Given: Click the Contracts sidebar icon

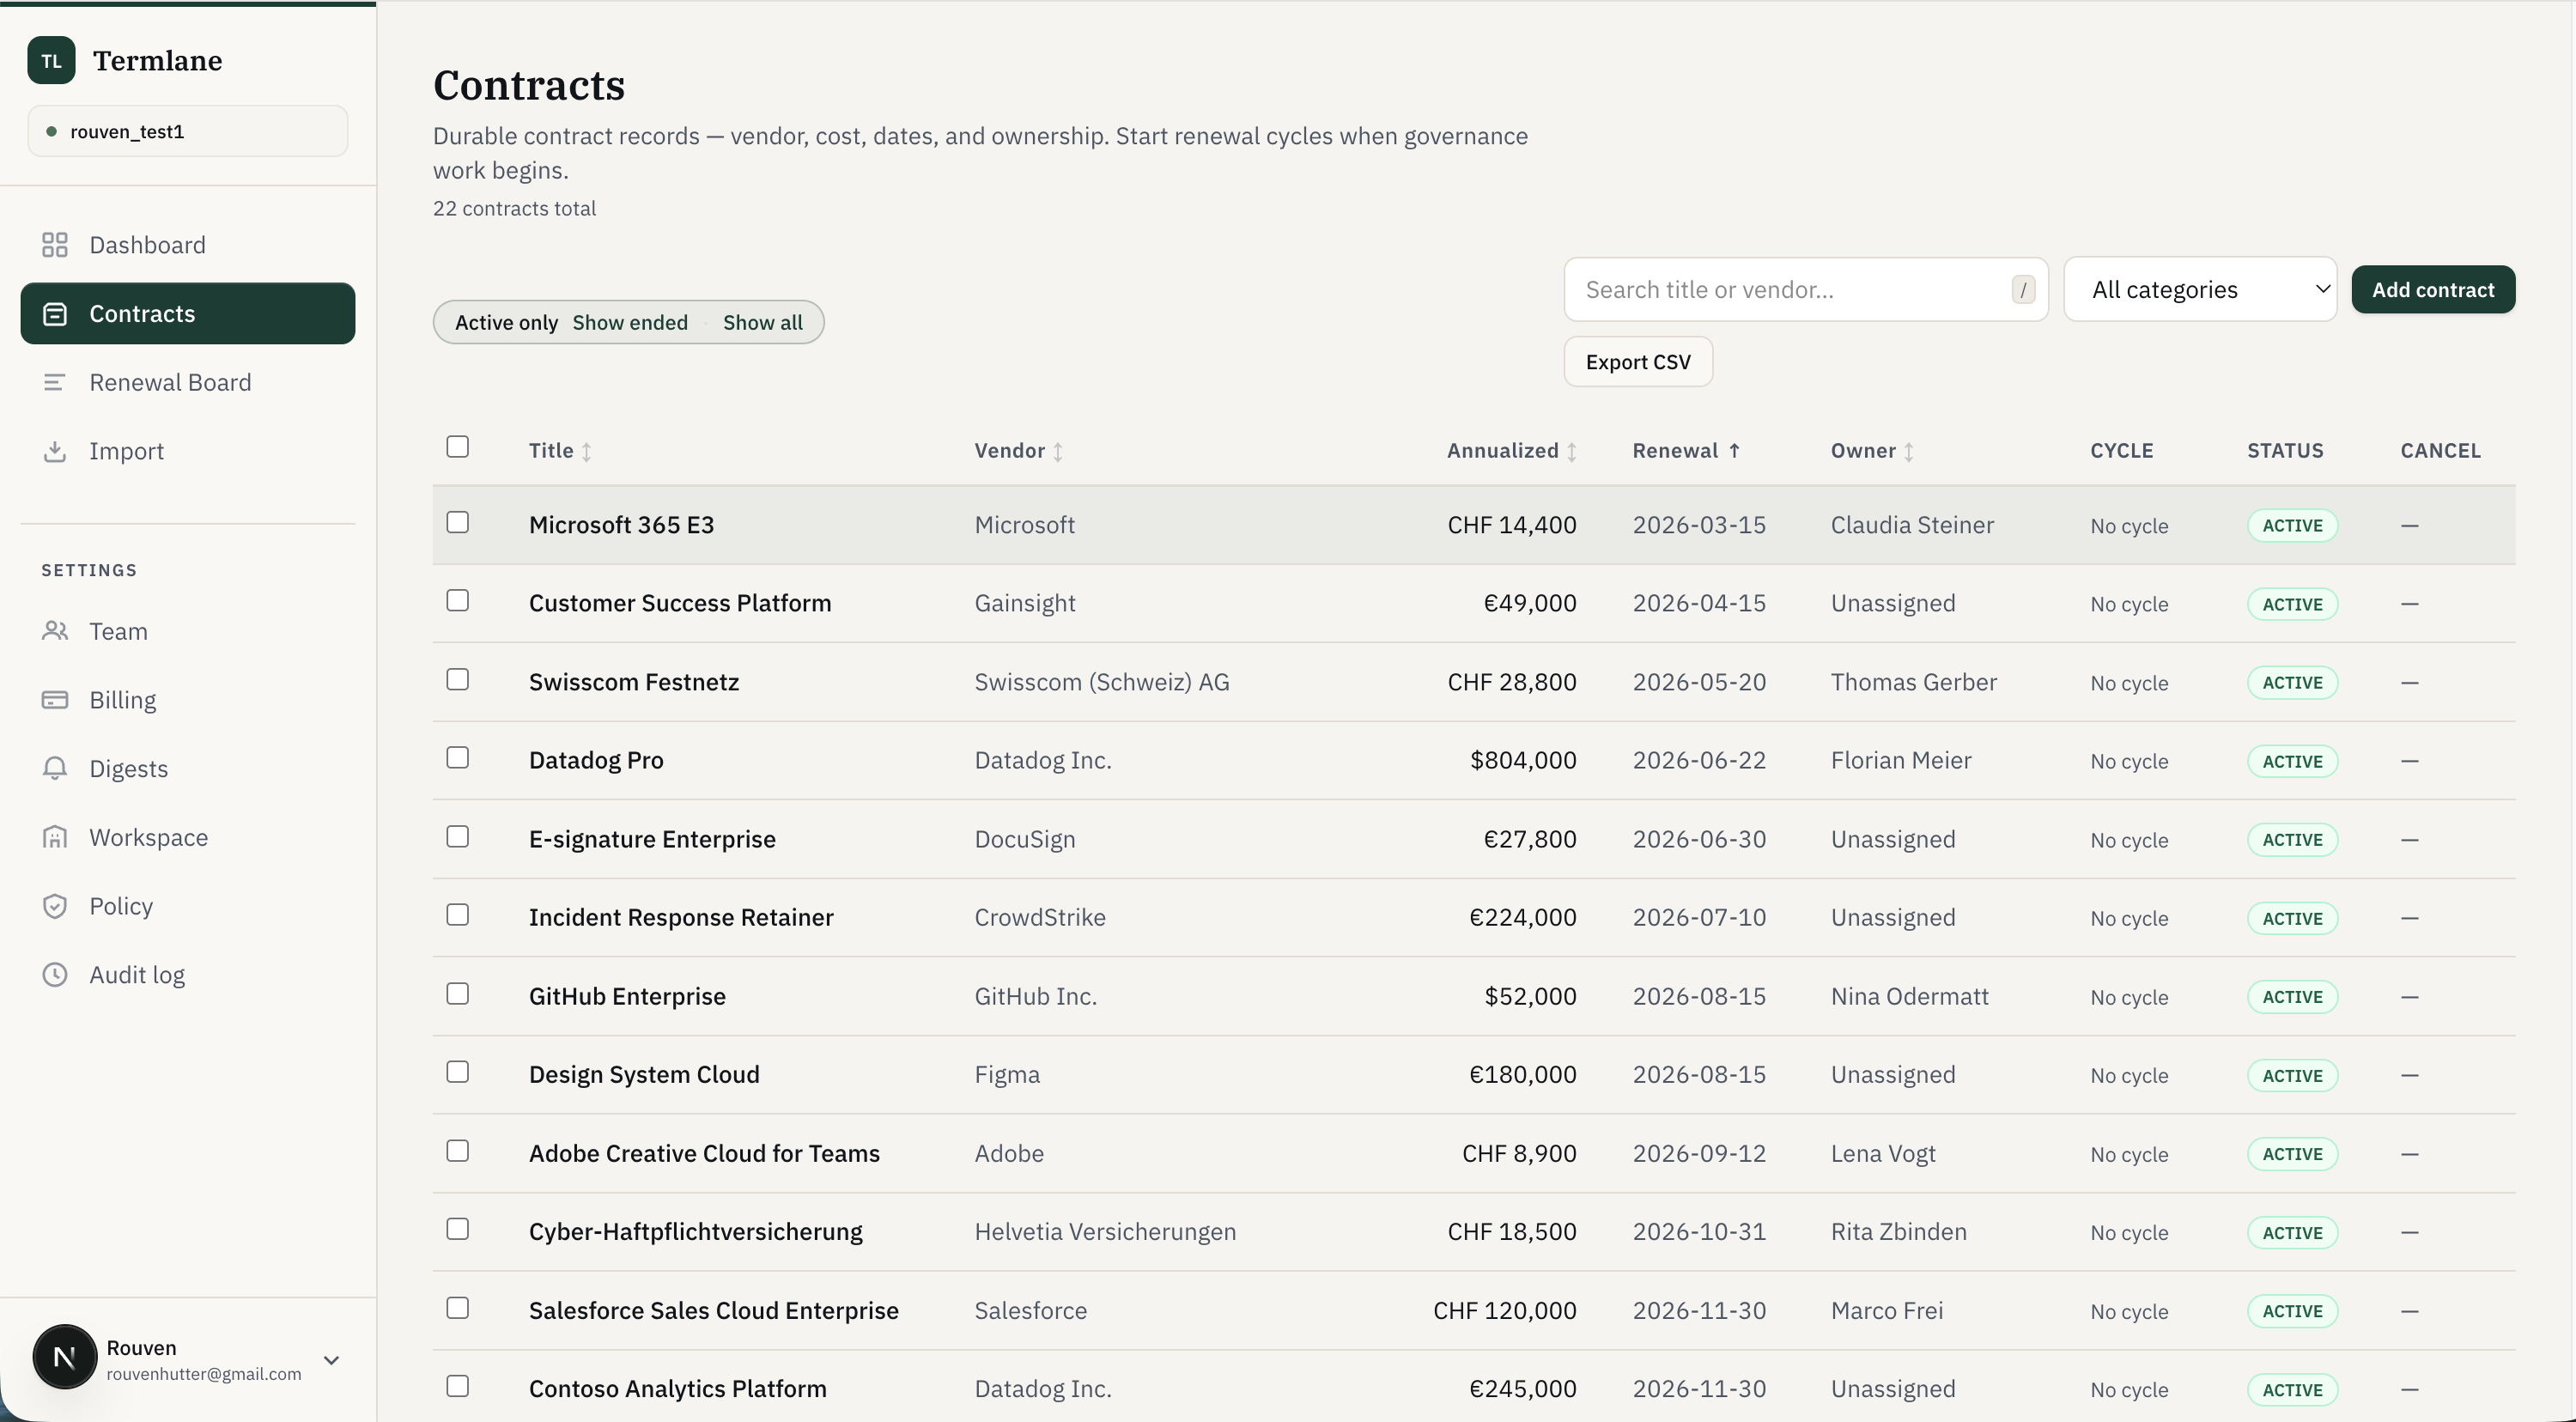Looking at the screenshot, I should pos(55,314).
